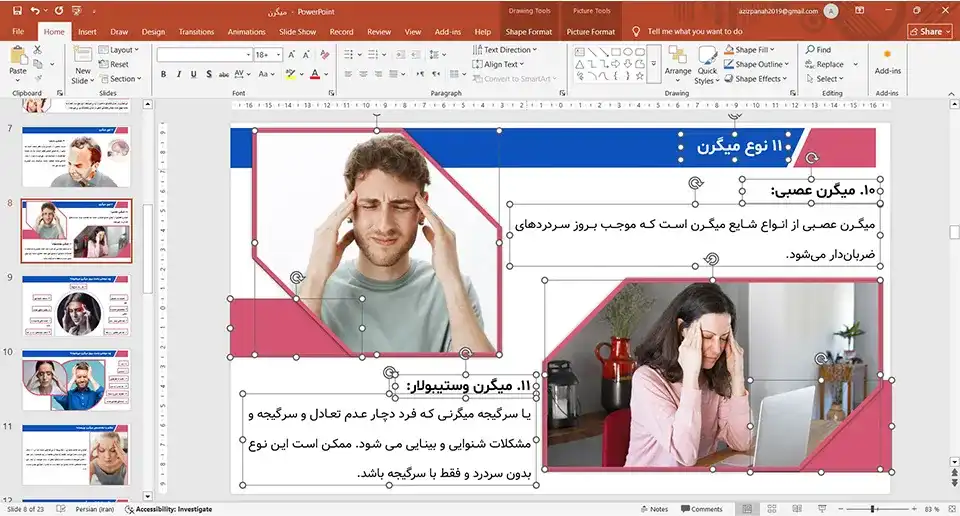Switch to the Insert tab
The width and height of the screenshot is (960, 516).
(87, 31)
